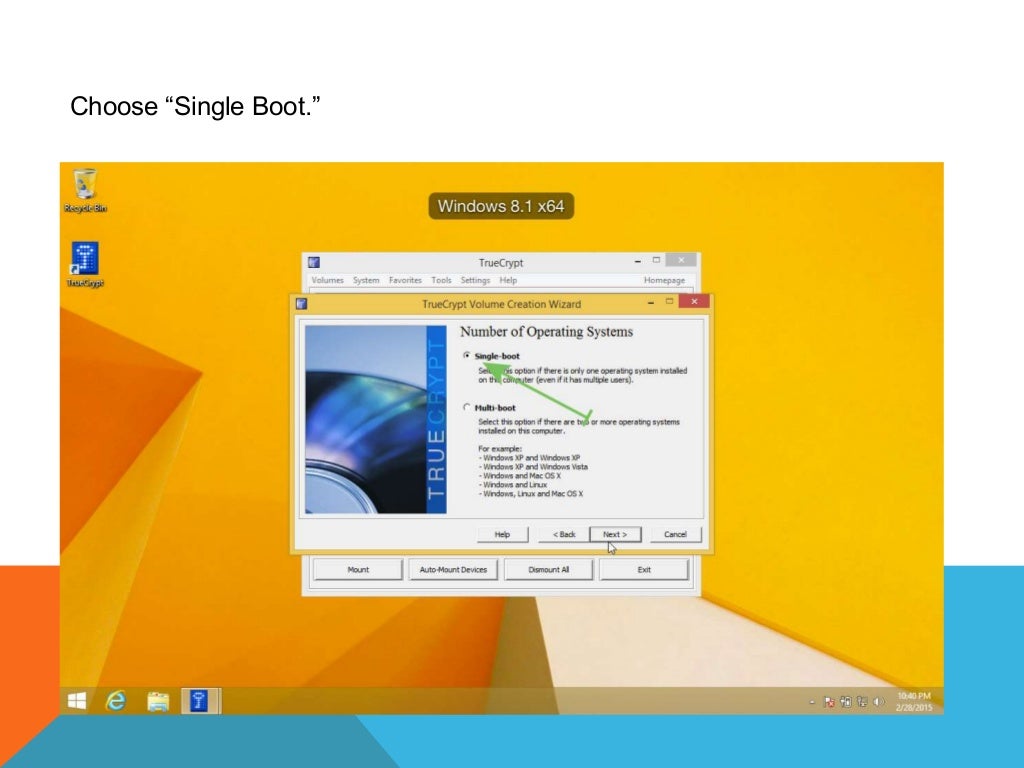Click the Exit button in TrueCrypt window
This screenshot has height=768, width=1024.
644,569
